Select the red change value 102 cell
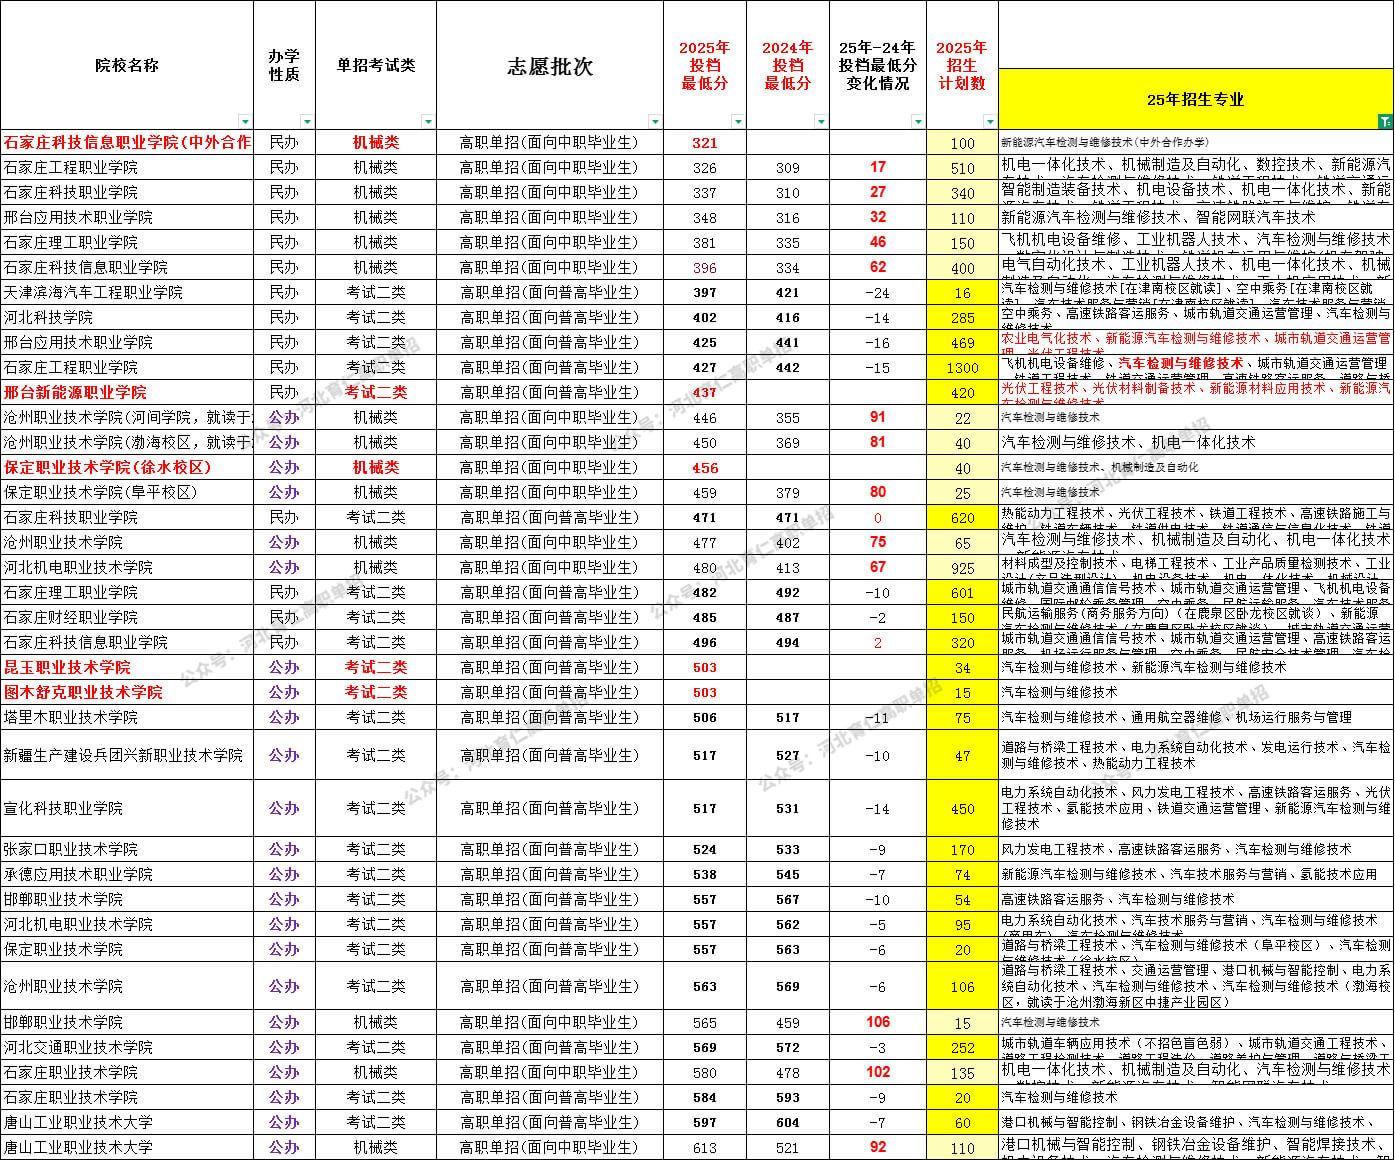This screenshot has width=1395, height=1160. tap(878, 1072)
